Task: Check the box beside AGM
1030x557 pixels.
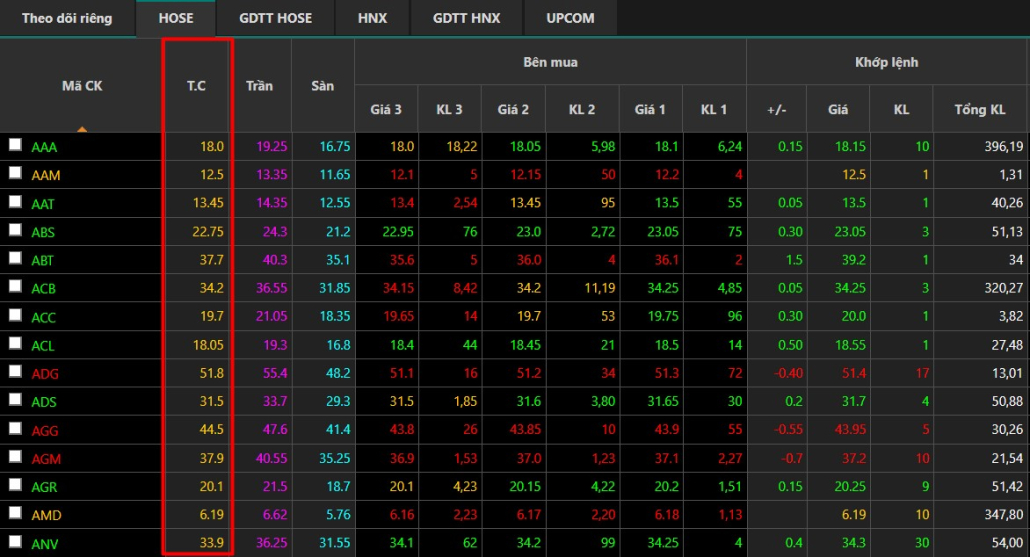Action: pyautogui.click(x=15, y=457)
